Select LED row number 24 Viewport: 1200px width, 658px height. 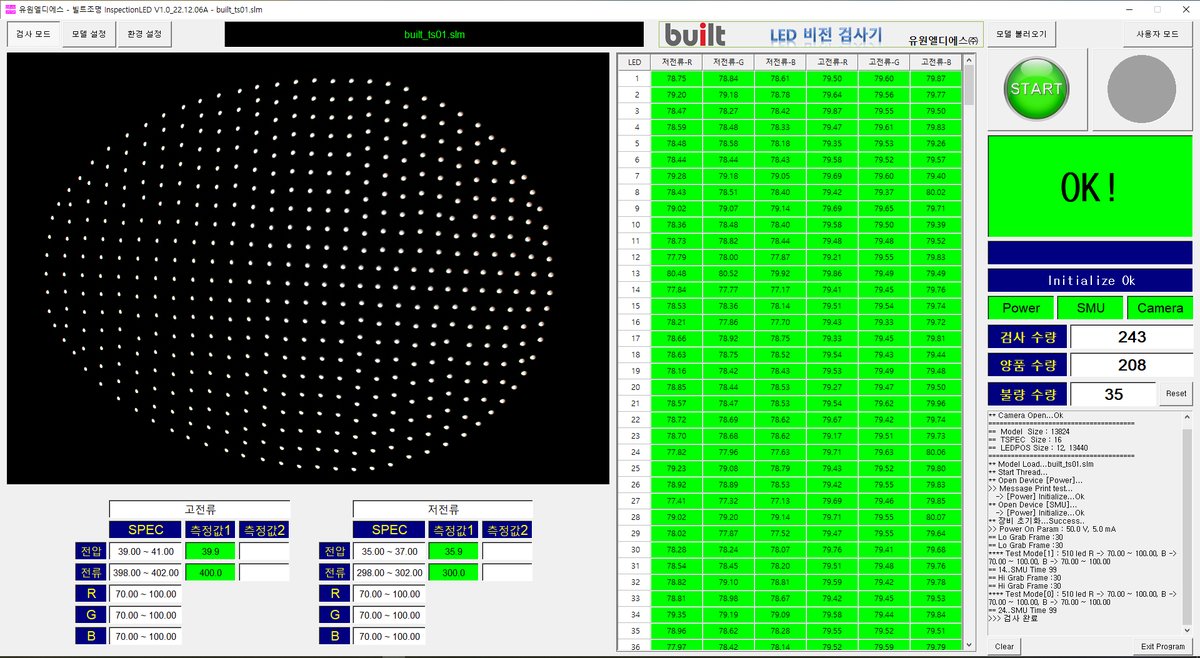pos(634,452)
